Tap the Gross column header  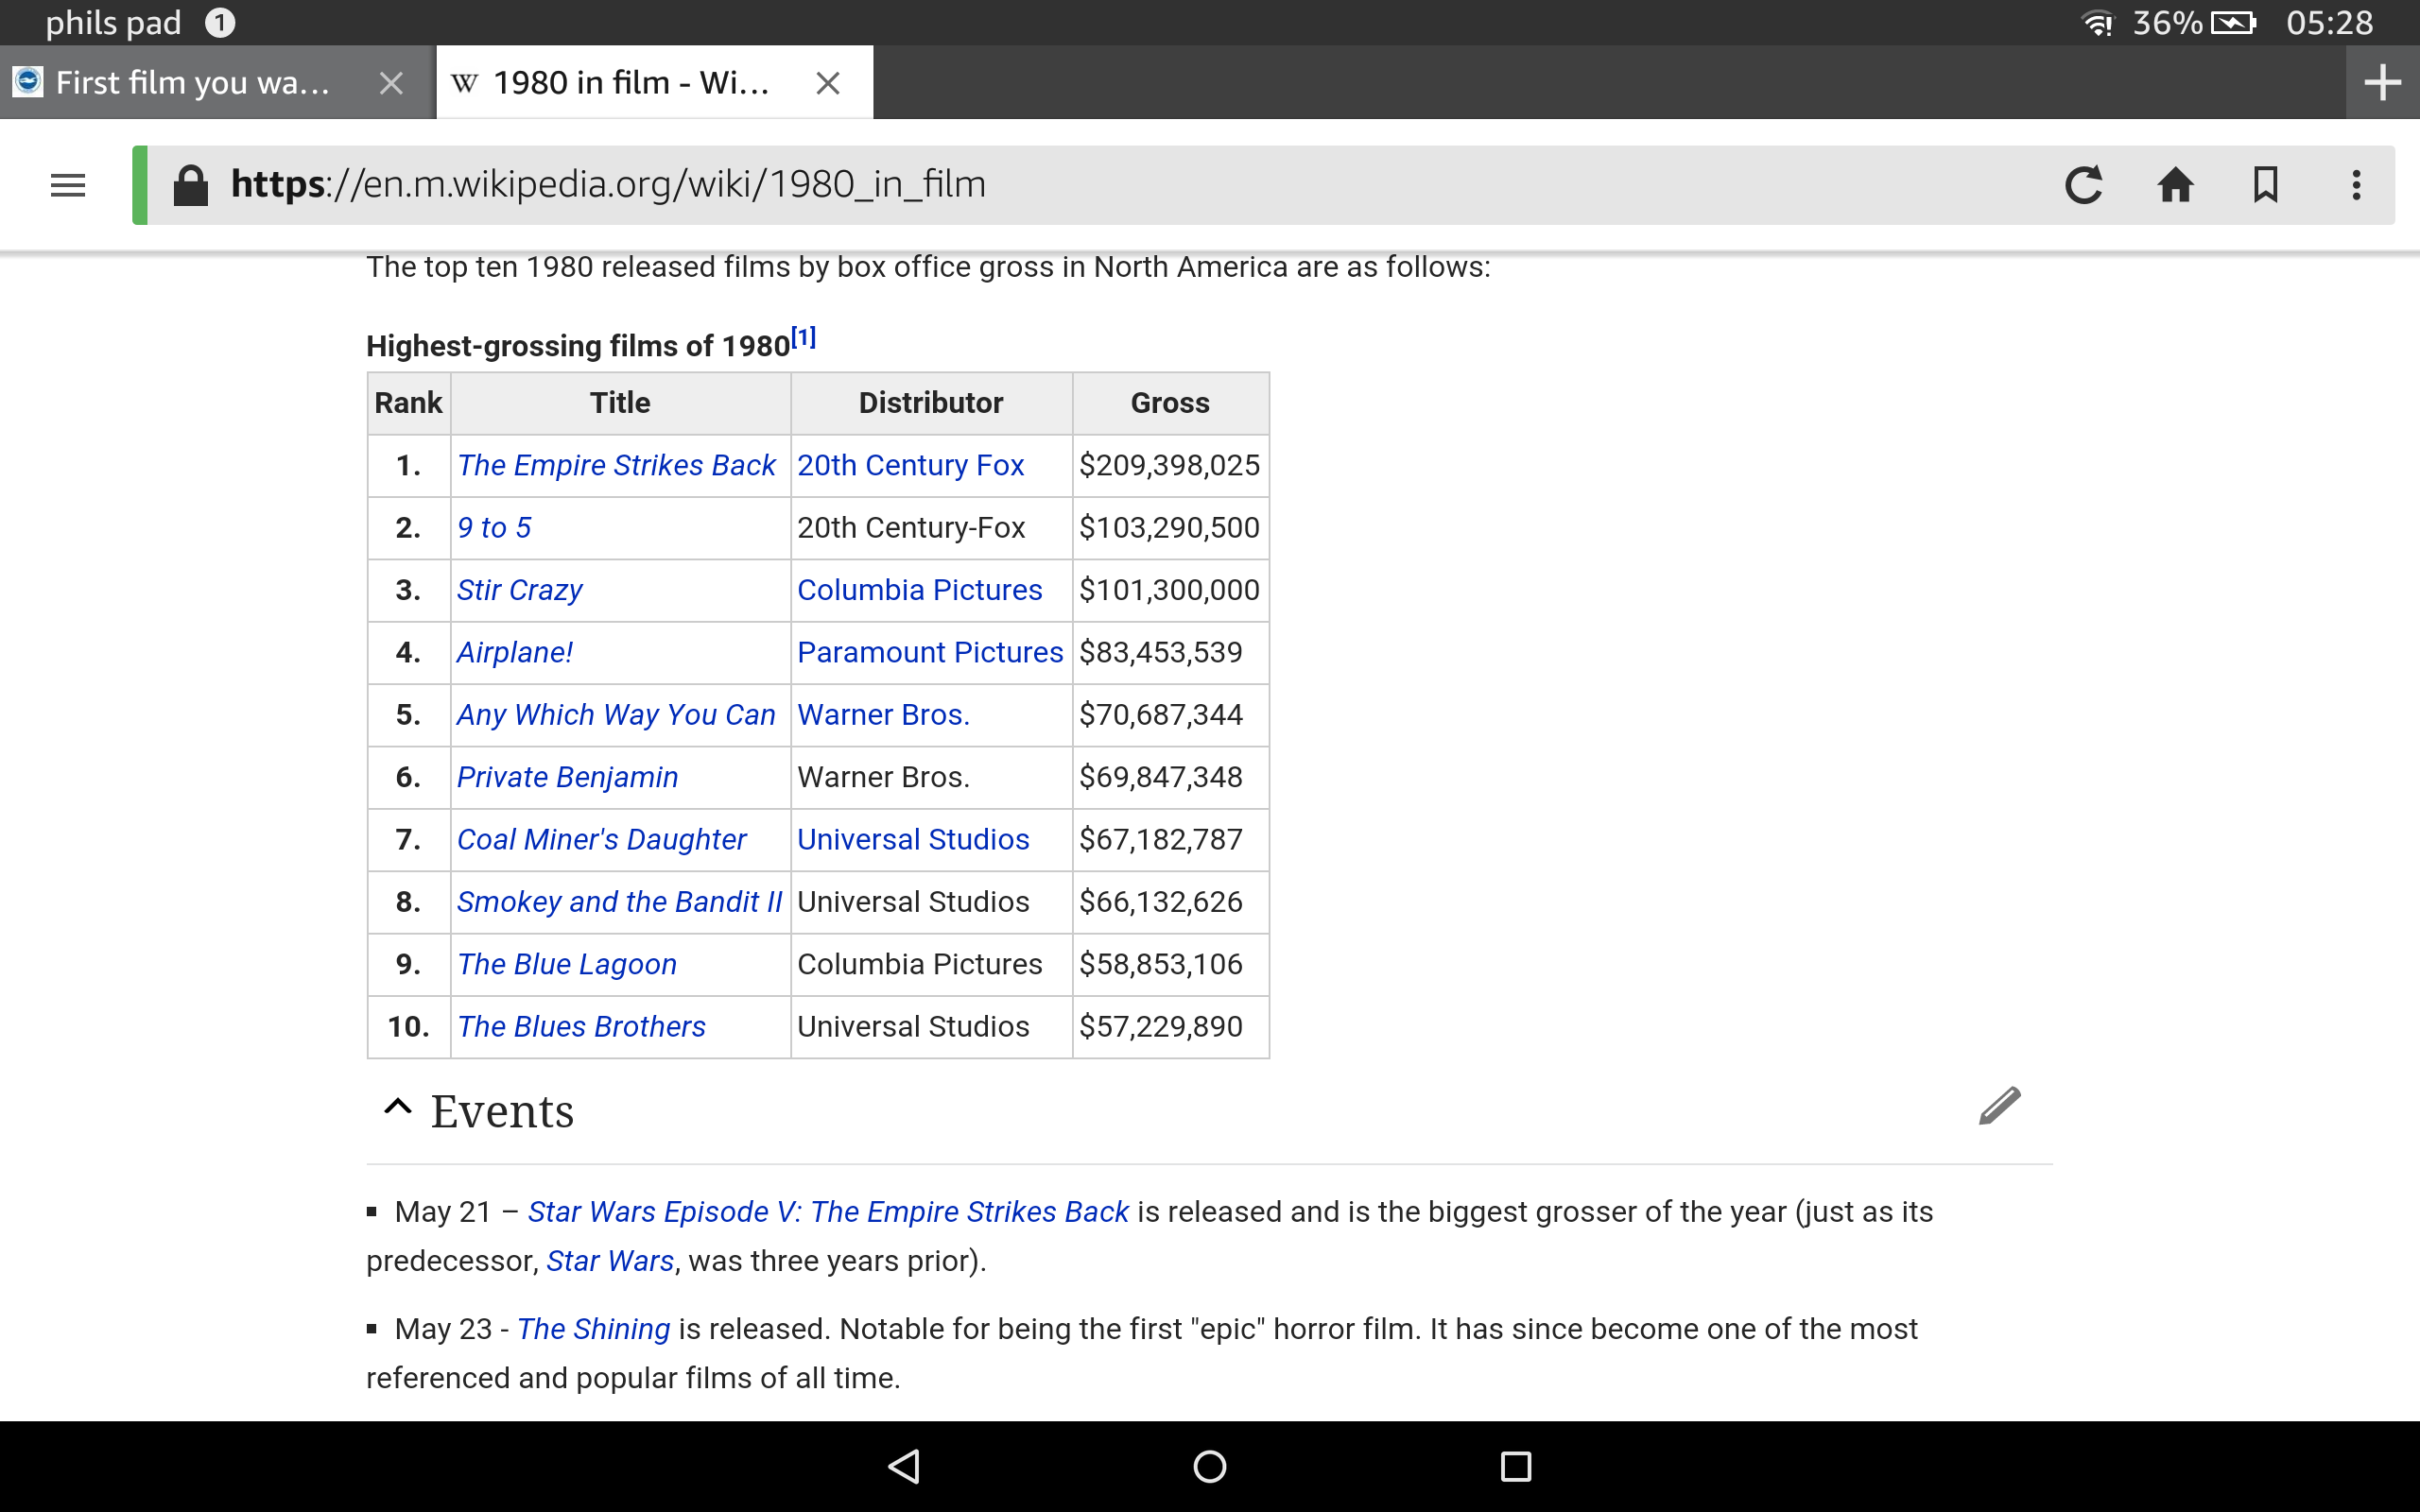tap(1170, 403)
